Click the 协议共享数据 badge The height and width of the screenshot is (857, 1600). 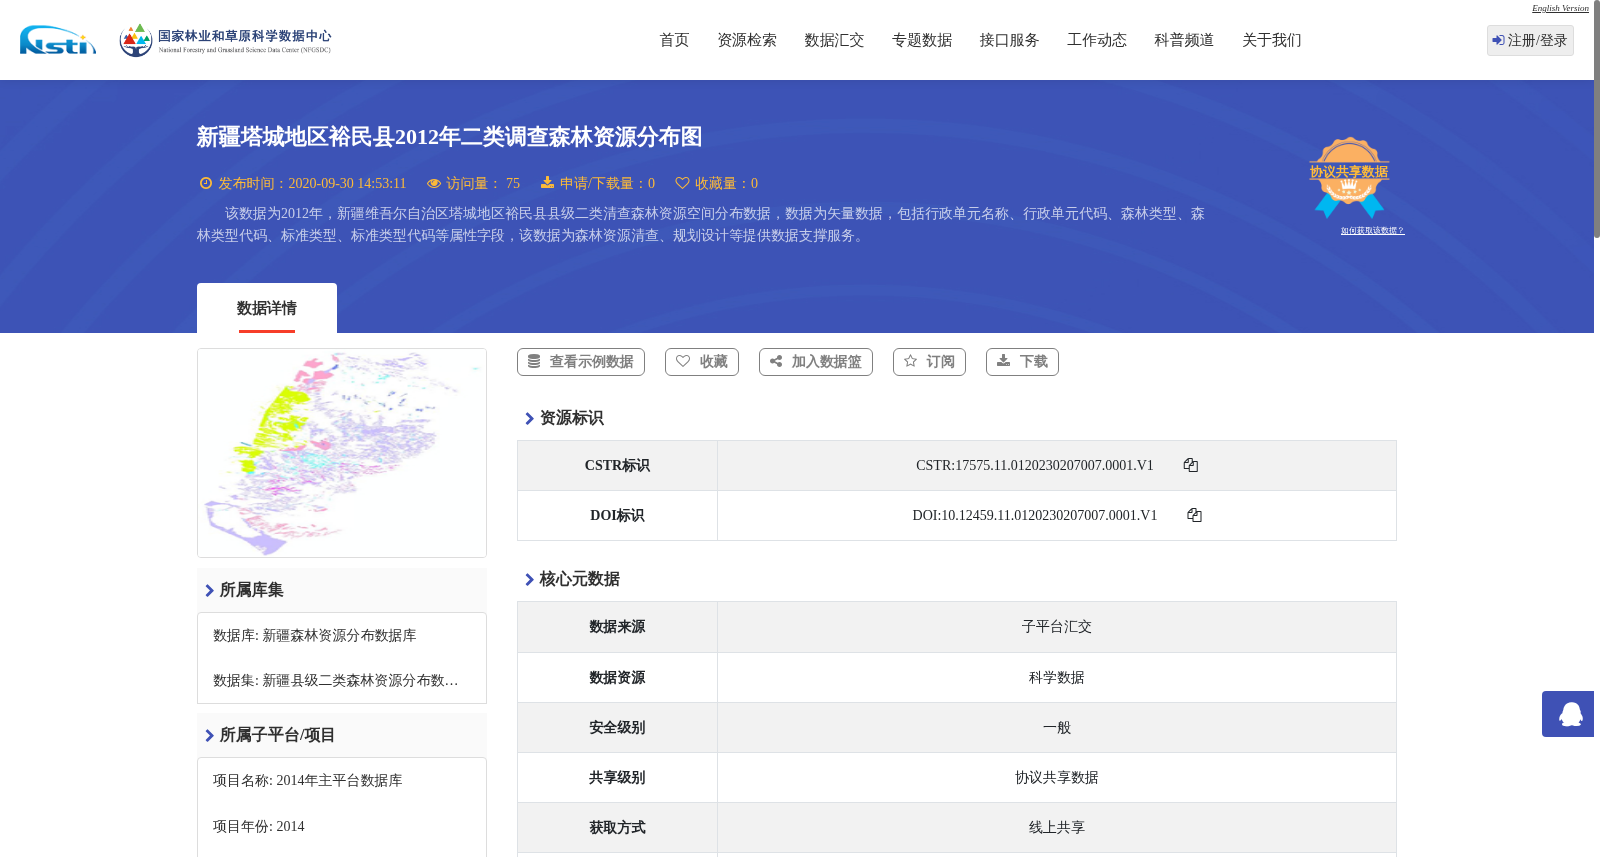(1349, 177)
